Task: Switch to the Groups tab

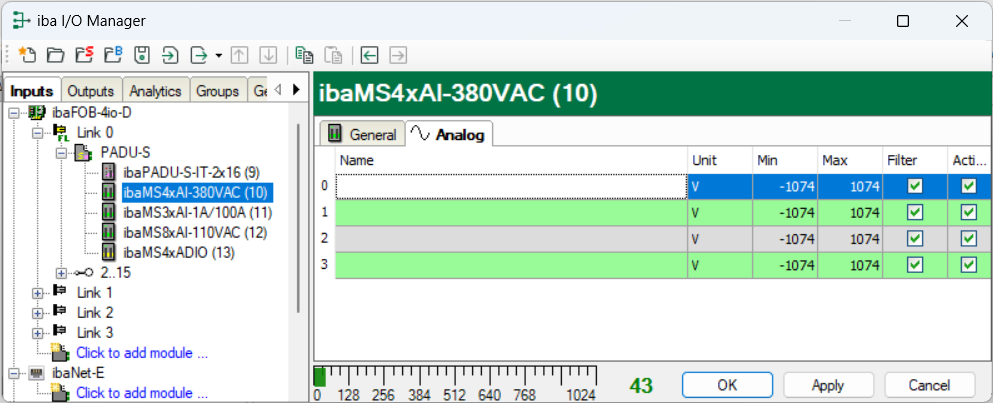Action: [x=217, y=91]
